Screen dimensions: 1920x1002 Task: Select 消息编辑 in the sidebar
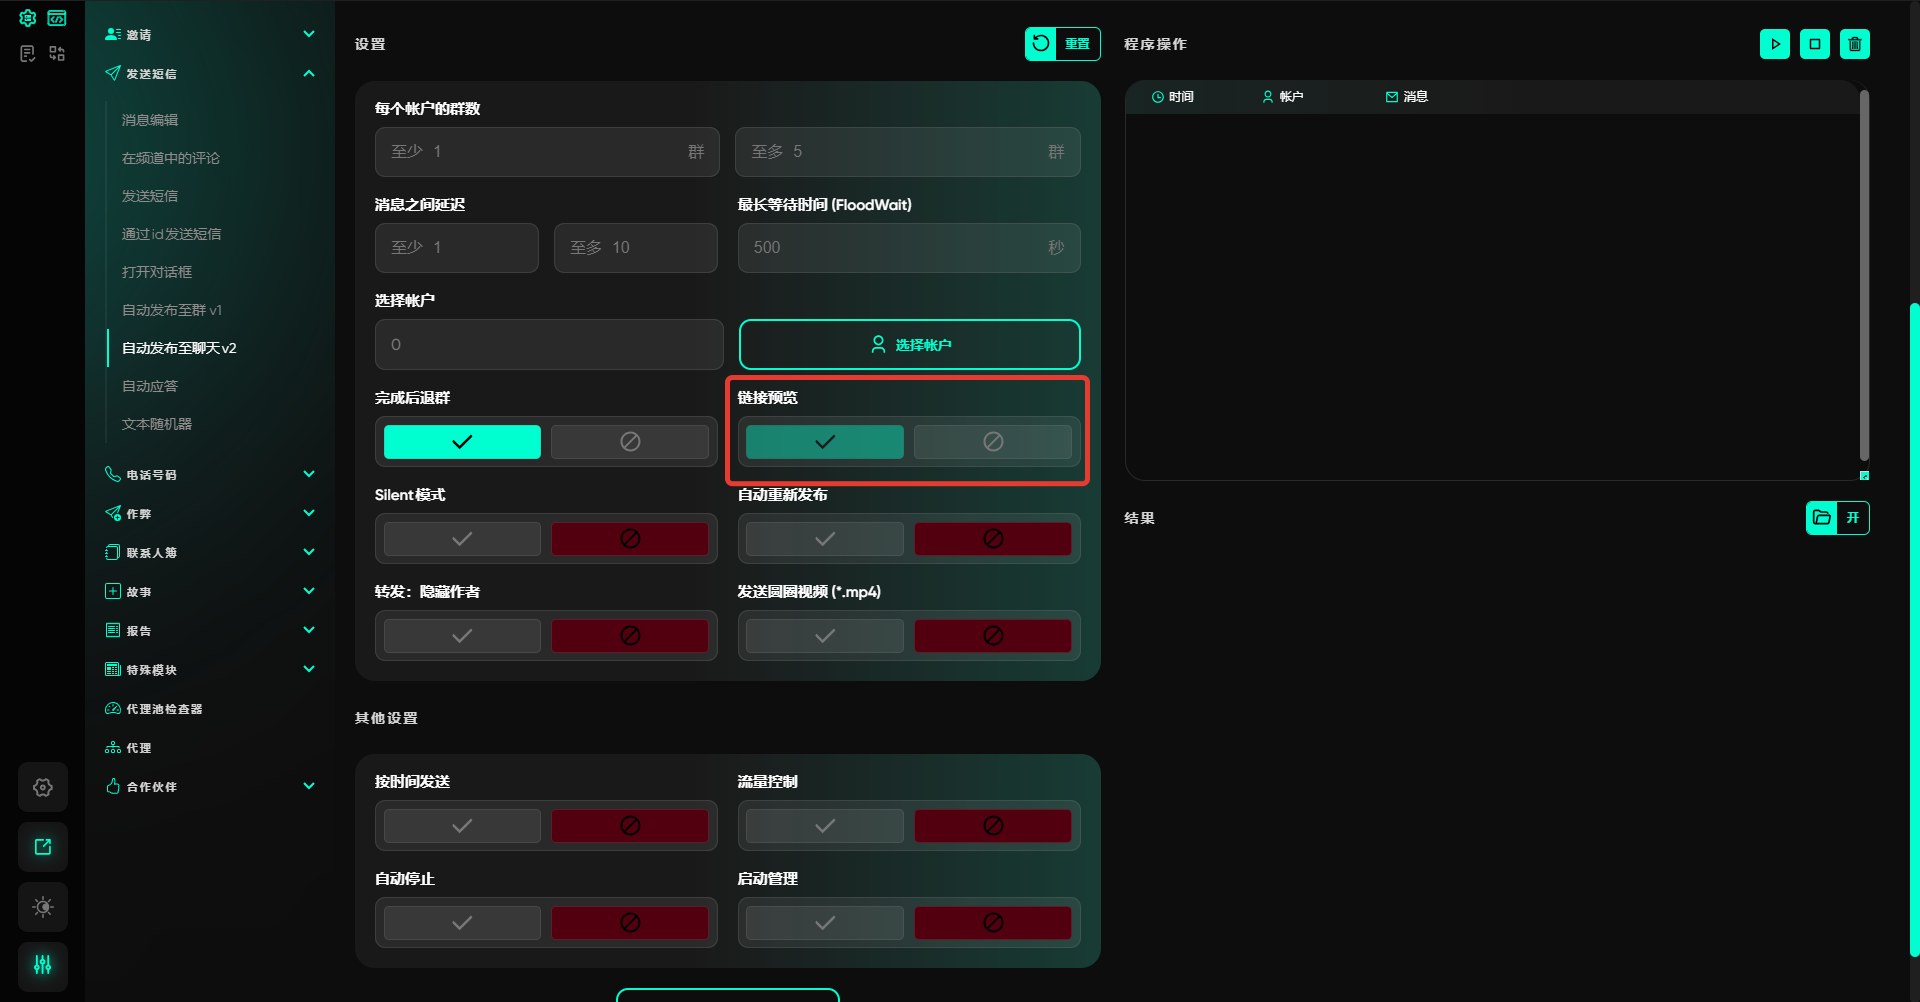(x=150, y=120)
